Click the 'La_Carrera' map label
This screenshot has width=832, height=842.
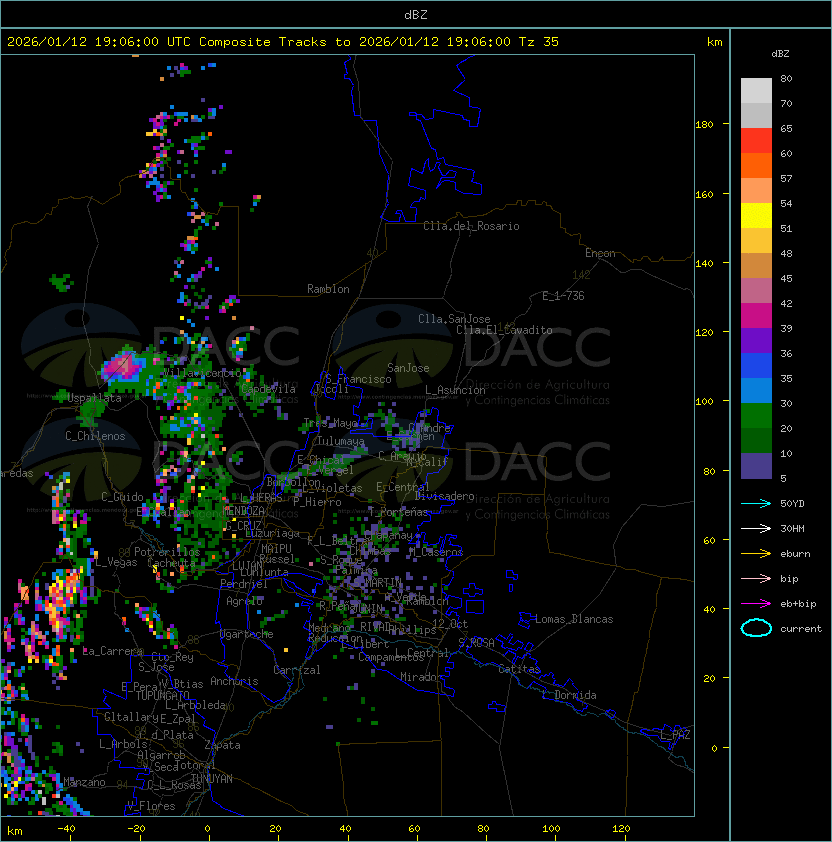tap(113, 651)
